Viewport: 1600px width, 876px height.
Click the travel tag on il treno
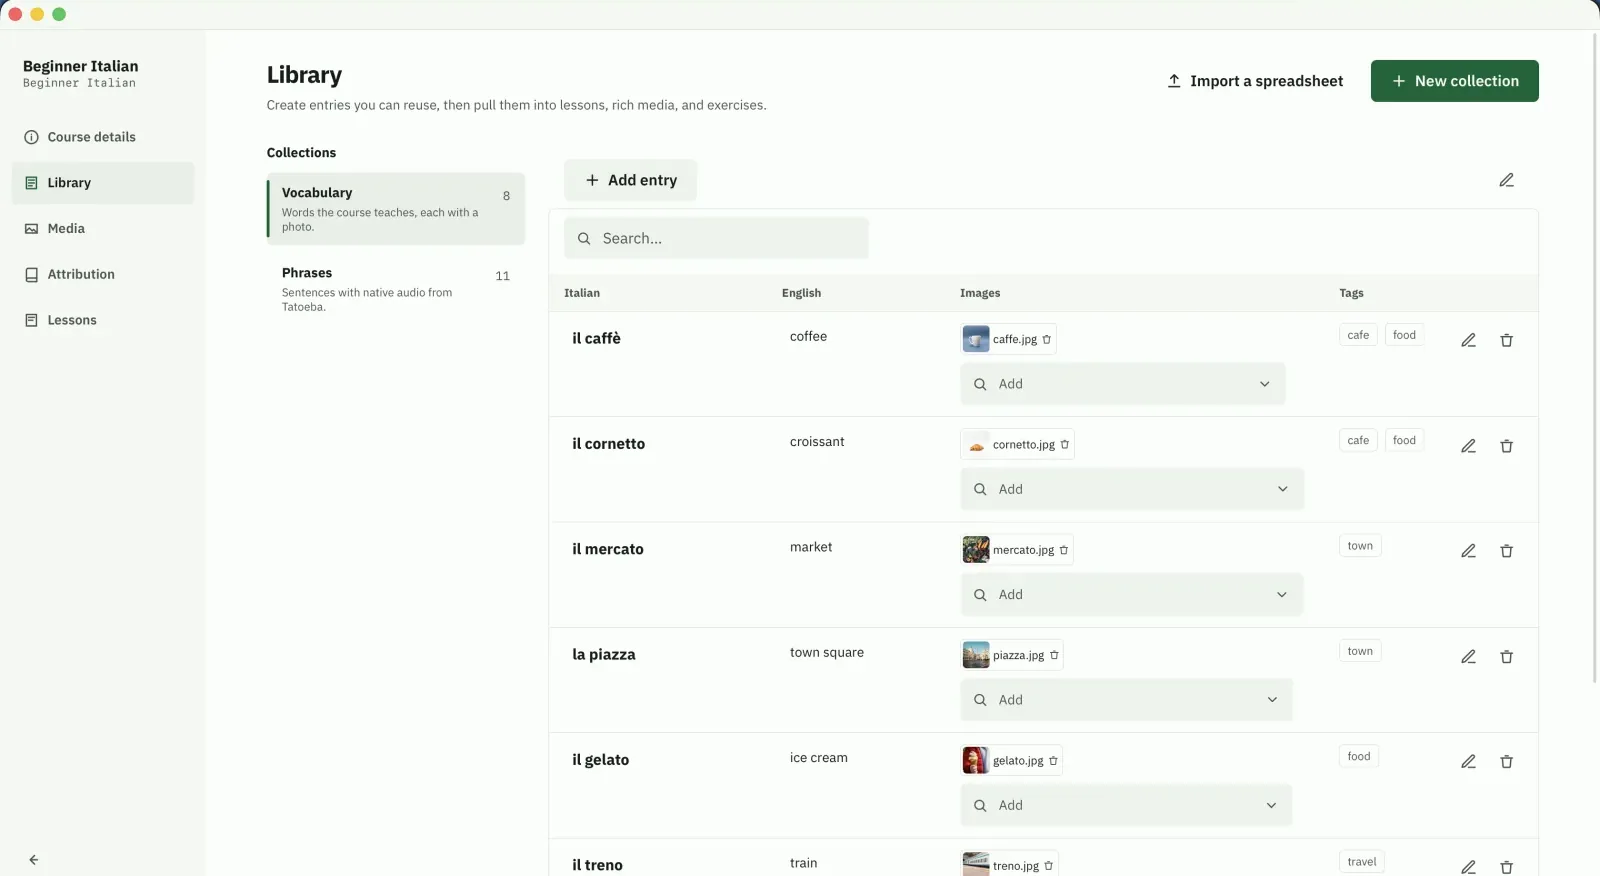1362,862
